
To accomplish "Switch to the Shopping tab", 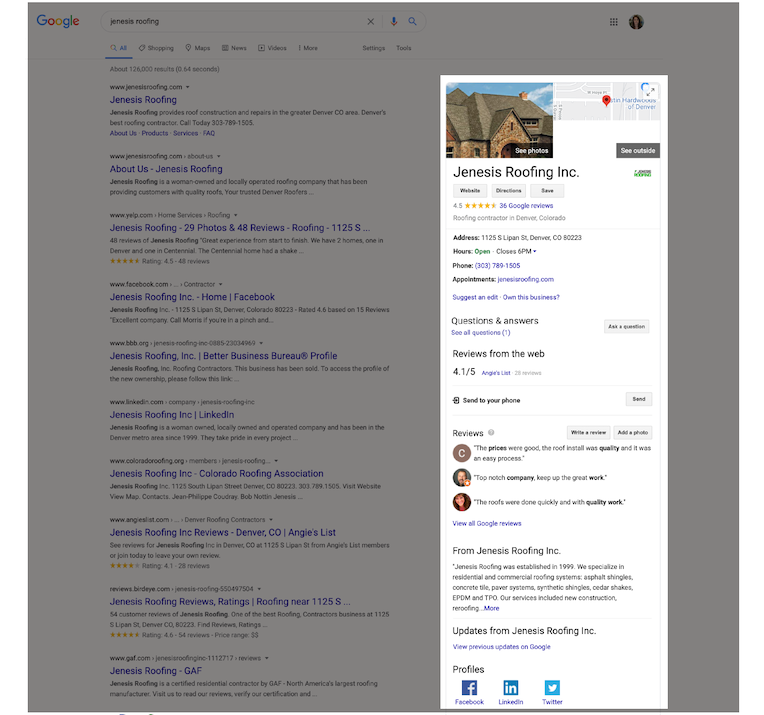I will point(156,48).
